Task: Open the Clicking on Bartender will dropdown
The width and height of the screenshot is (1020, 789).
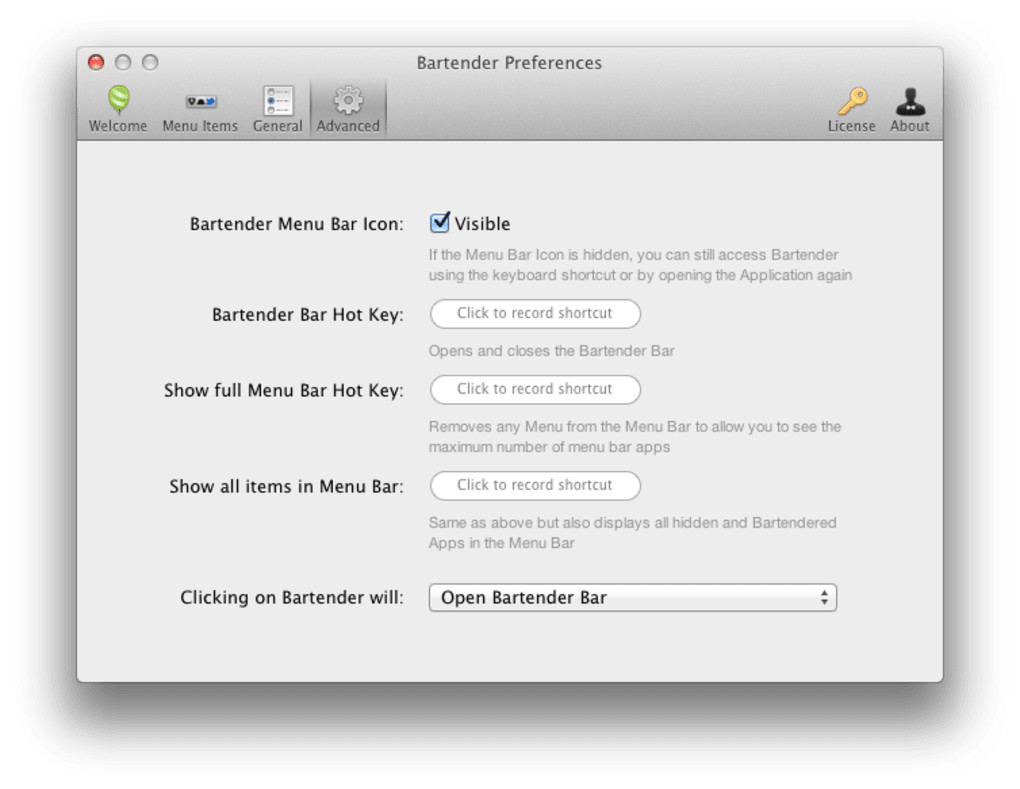Action: pos(632,597)
